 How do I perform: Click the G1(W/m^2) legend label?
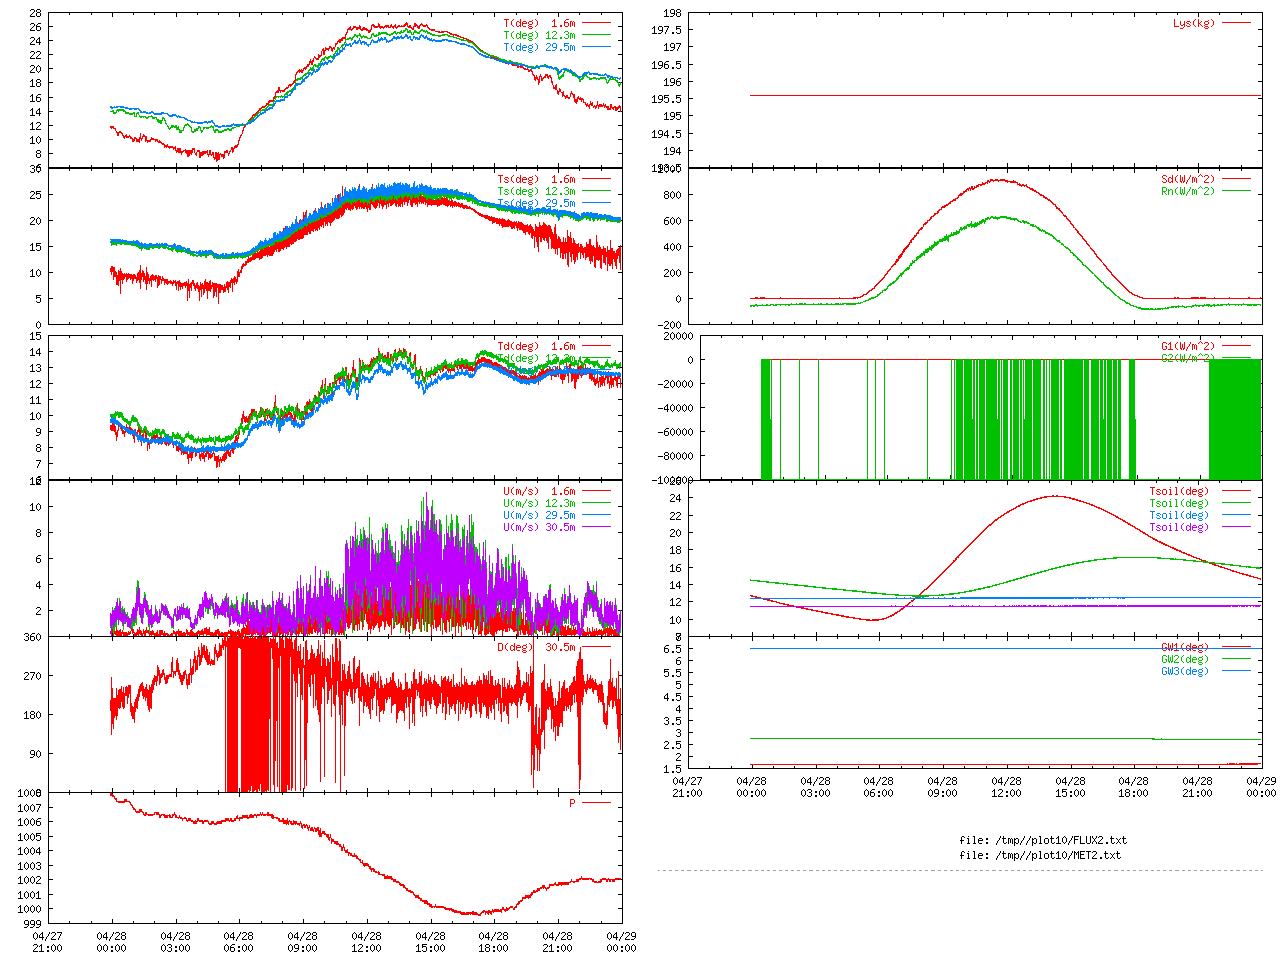pos(1187,346)
